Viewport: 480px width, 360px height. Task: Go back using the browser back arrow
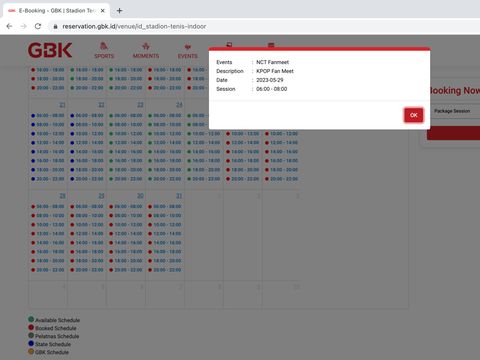[9, 26]
